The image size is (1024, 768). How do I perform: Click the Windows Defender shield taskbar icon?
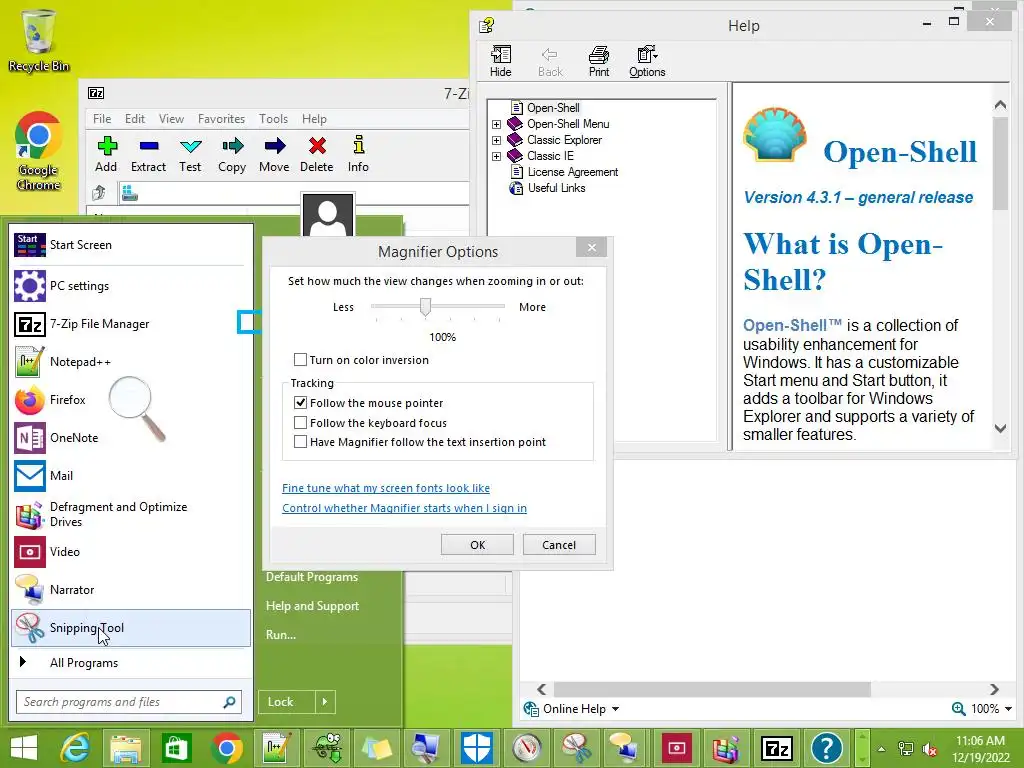pos(477,748)
